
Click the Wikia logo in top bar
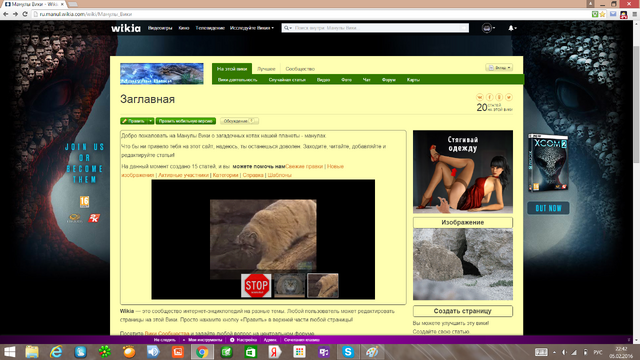[x=126, y=28]
